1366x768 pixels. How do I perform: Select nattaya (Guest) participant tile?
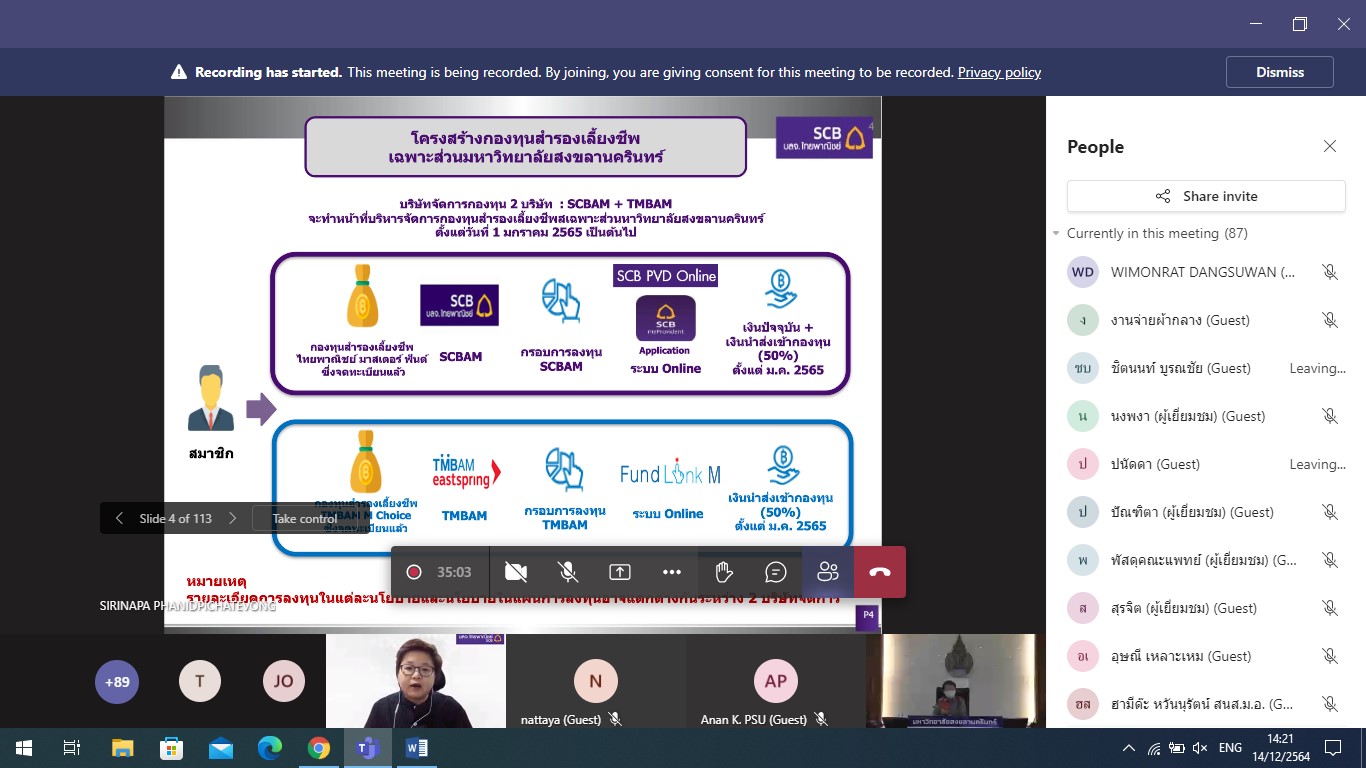[x=595, y=681]
